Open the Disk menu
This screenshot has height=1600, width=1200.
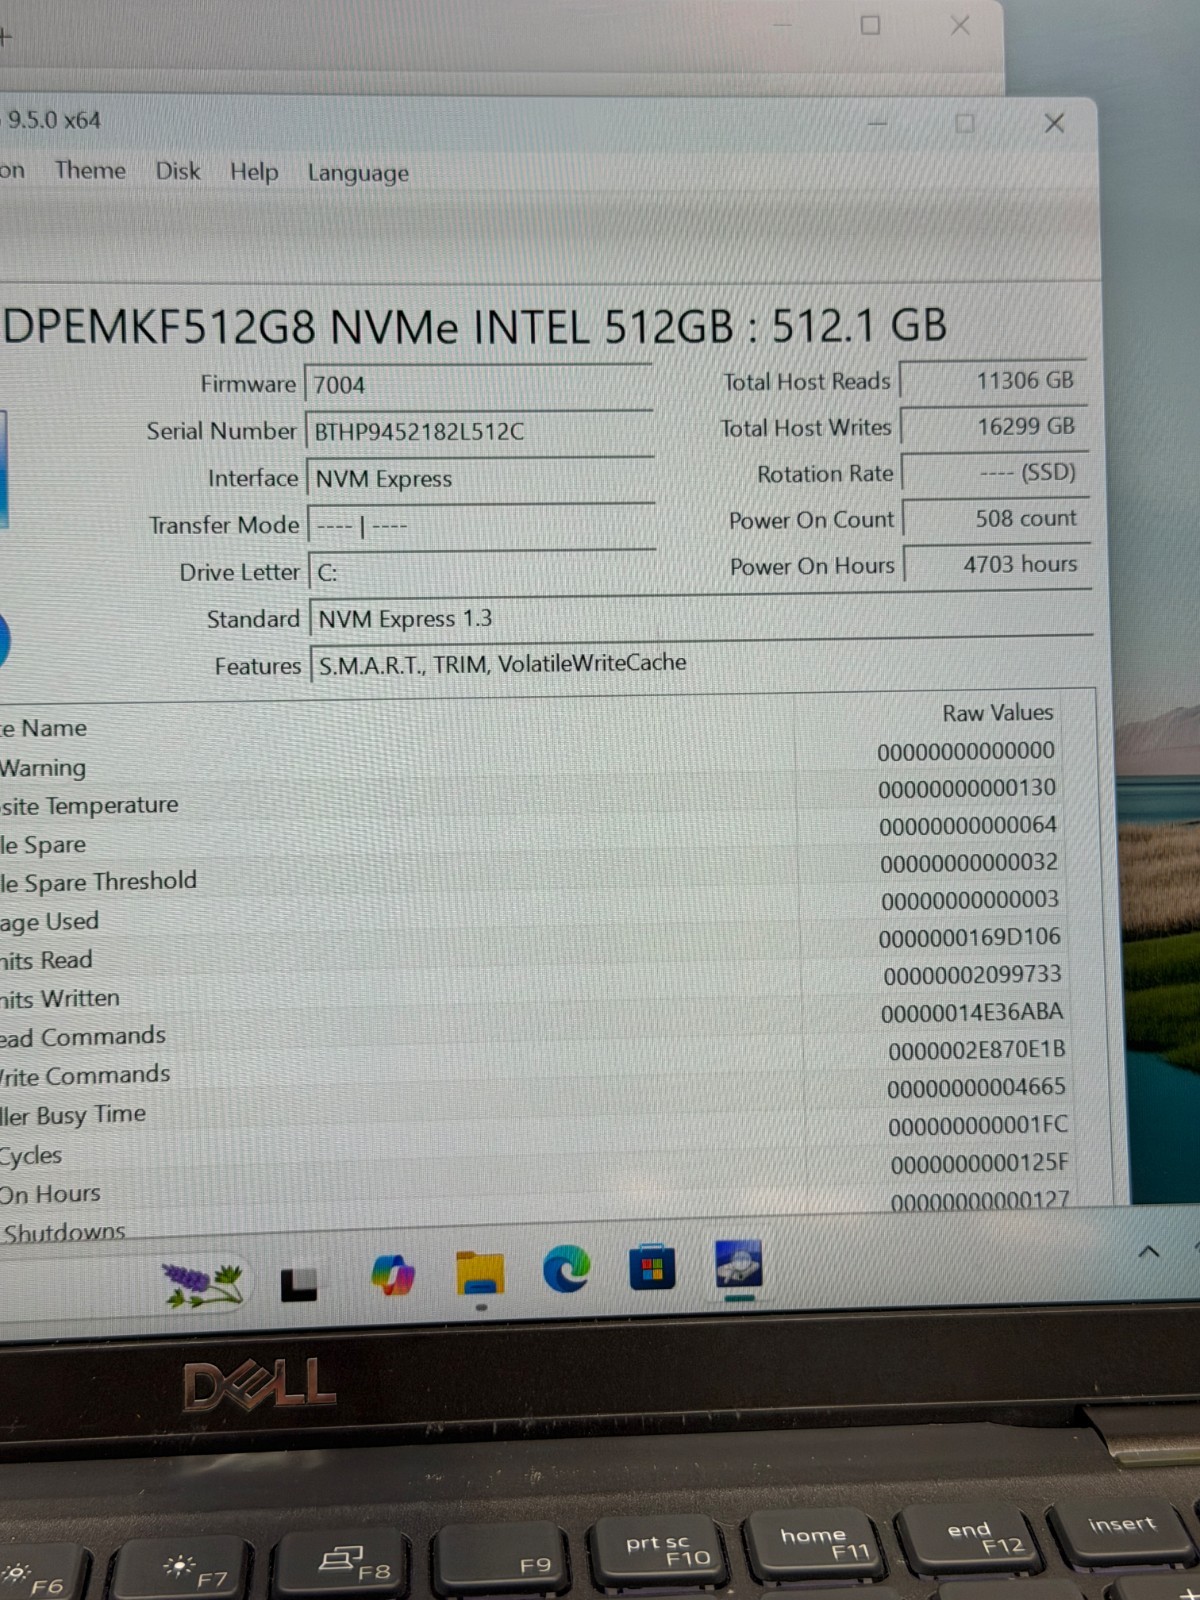tap(178, 171)
